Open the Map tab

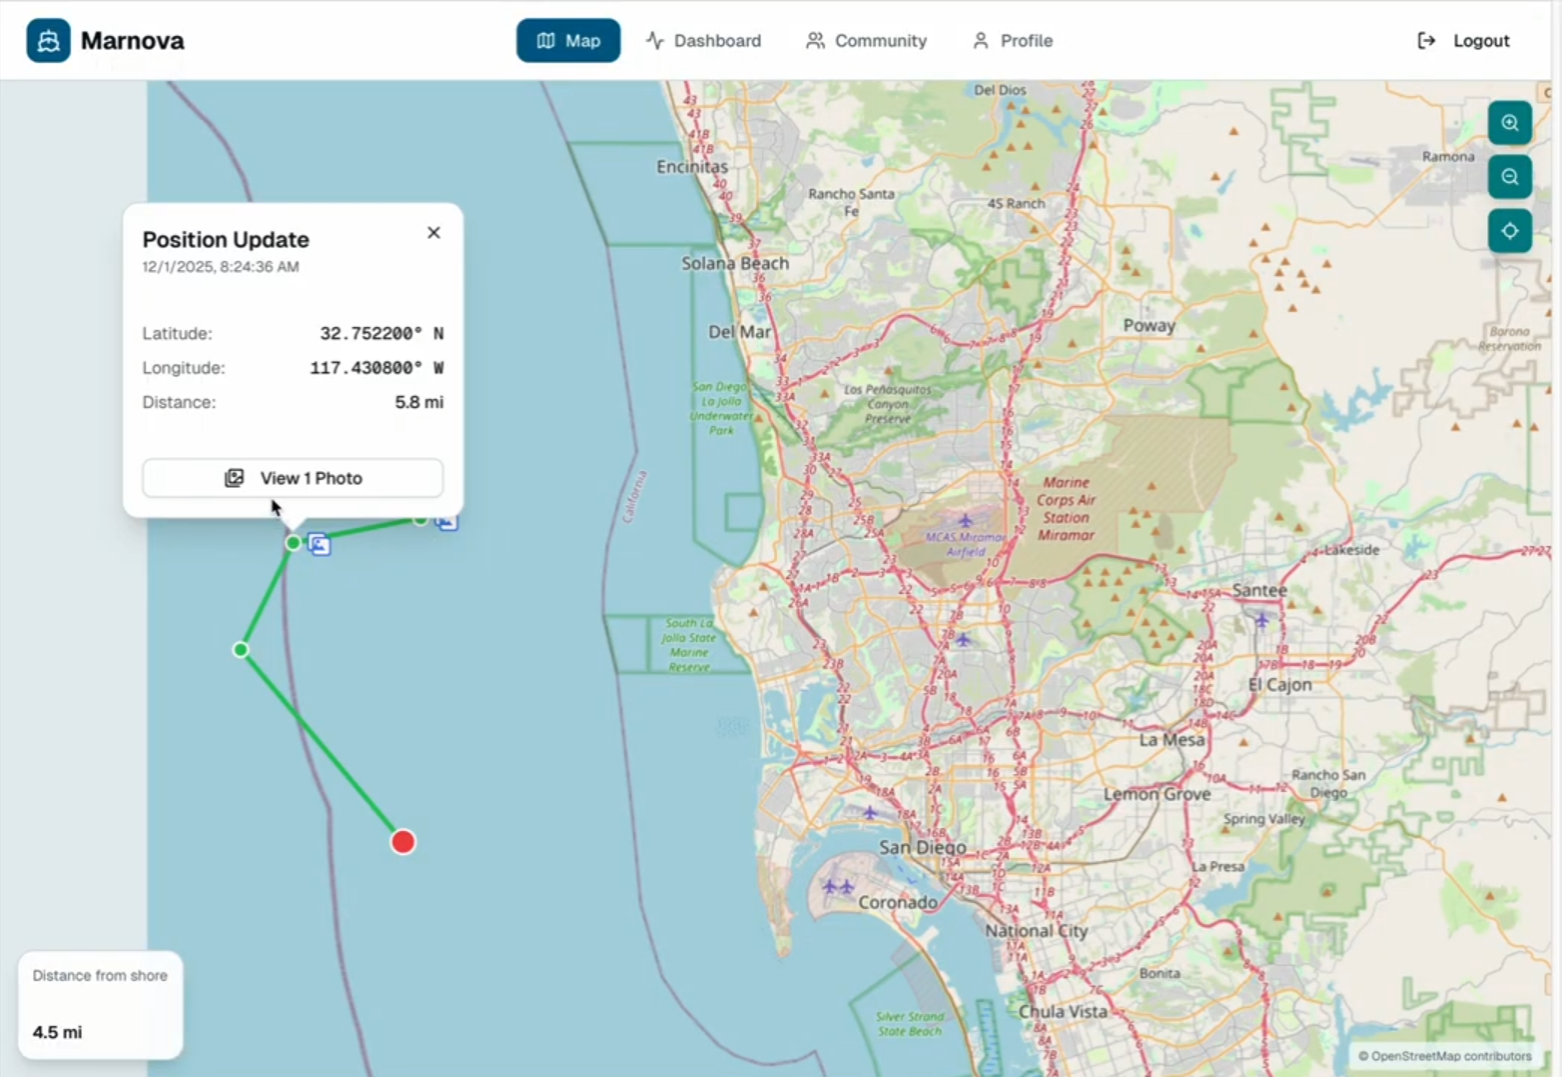coord(568,41)
